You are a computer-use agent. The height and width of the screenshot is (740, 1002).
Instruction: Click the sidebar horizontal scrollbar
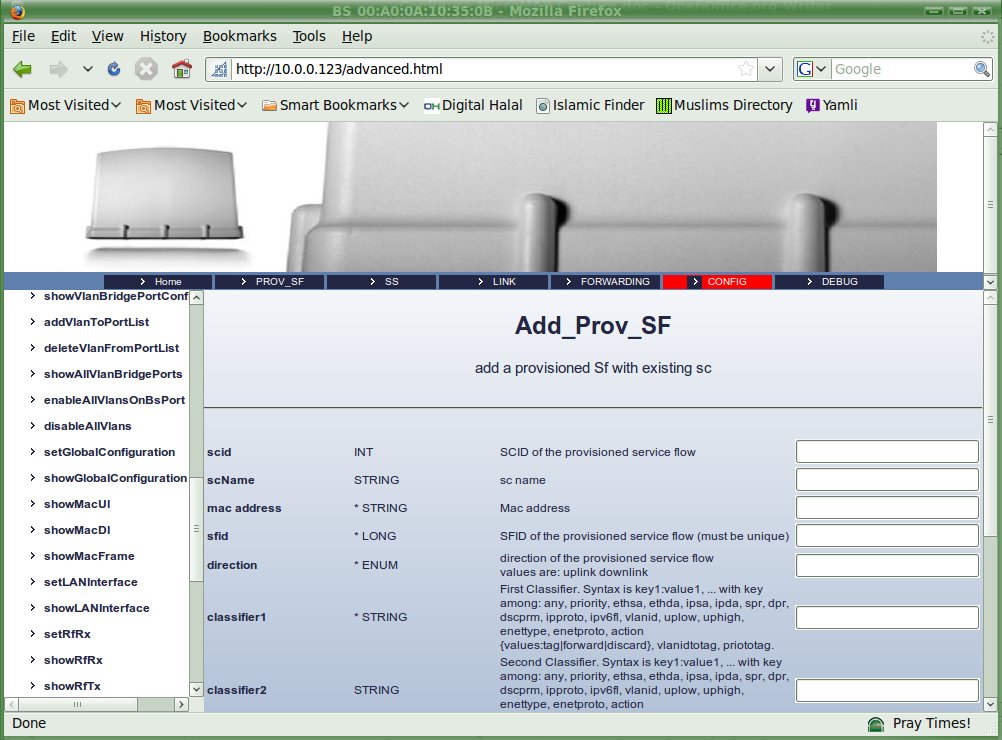[96, 704]
